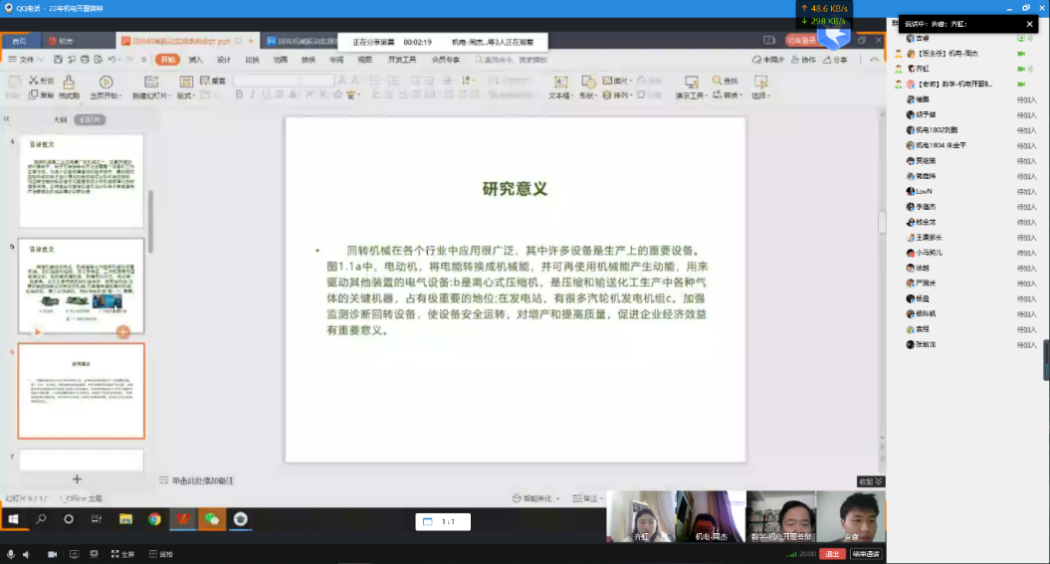1050x564 pixels.
Task: Toggle the camera icon in call bar
Action: coord(52,554)
